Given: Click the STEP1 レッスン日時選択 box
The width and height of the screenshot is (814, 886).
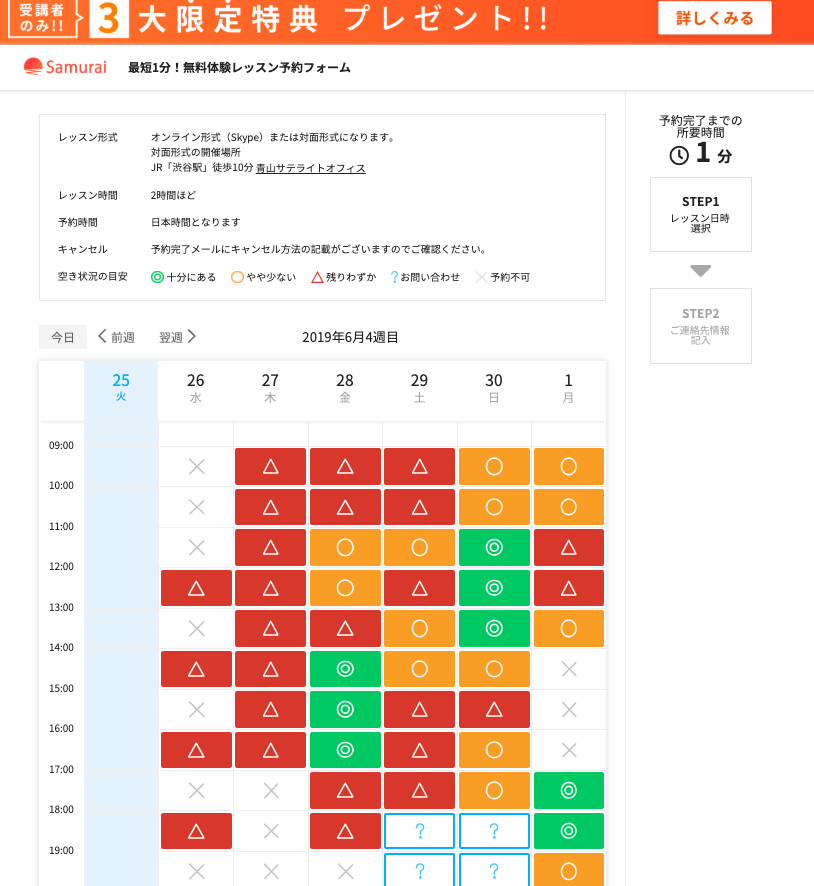Looking at the screenshot, I should pyautogui.click(x=700, y=214).
